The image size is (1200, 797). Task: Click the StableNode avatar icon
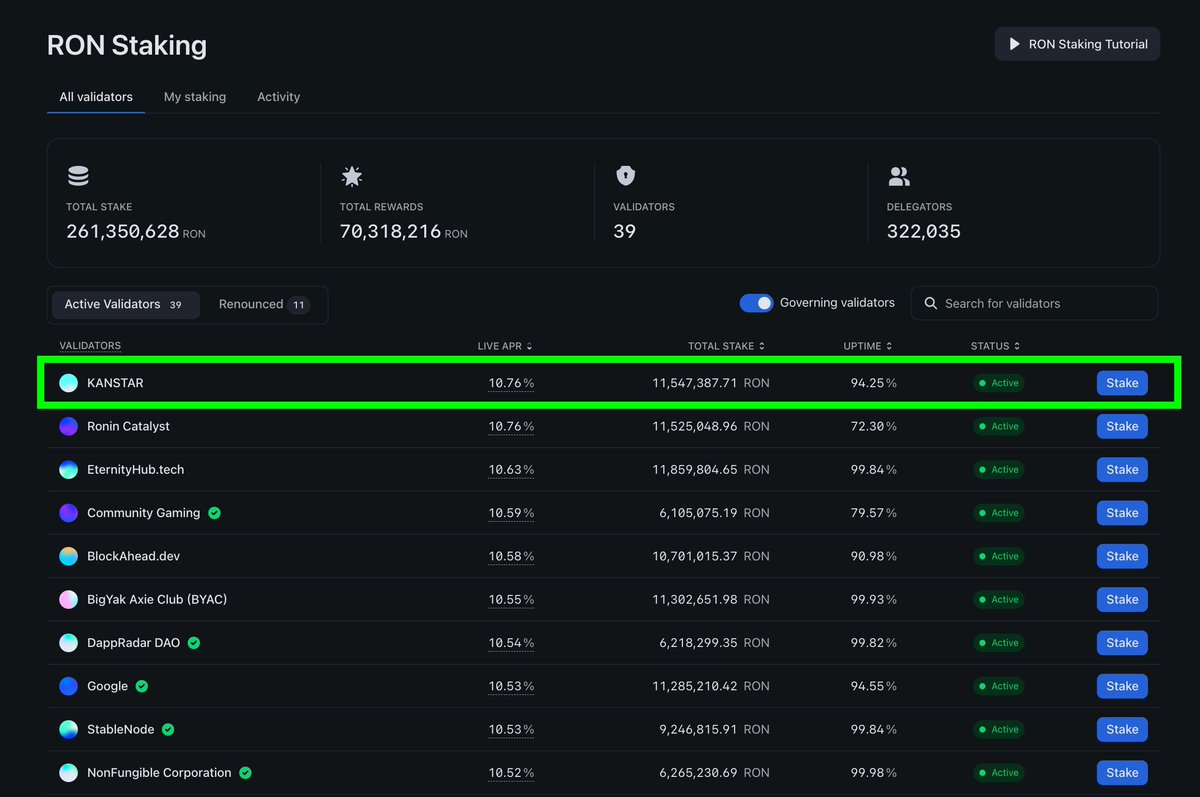point(68,730)
